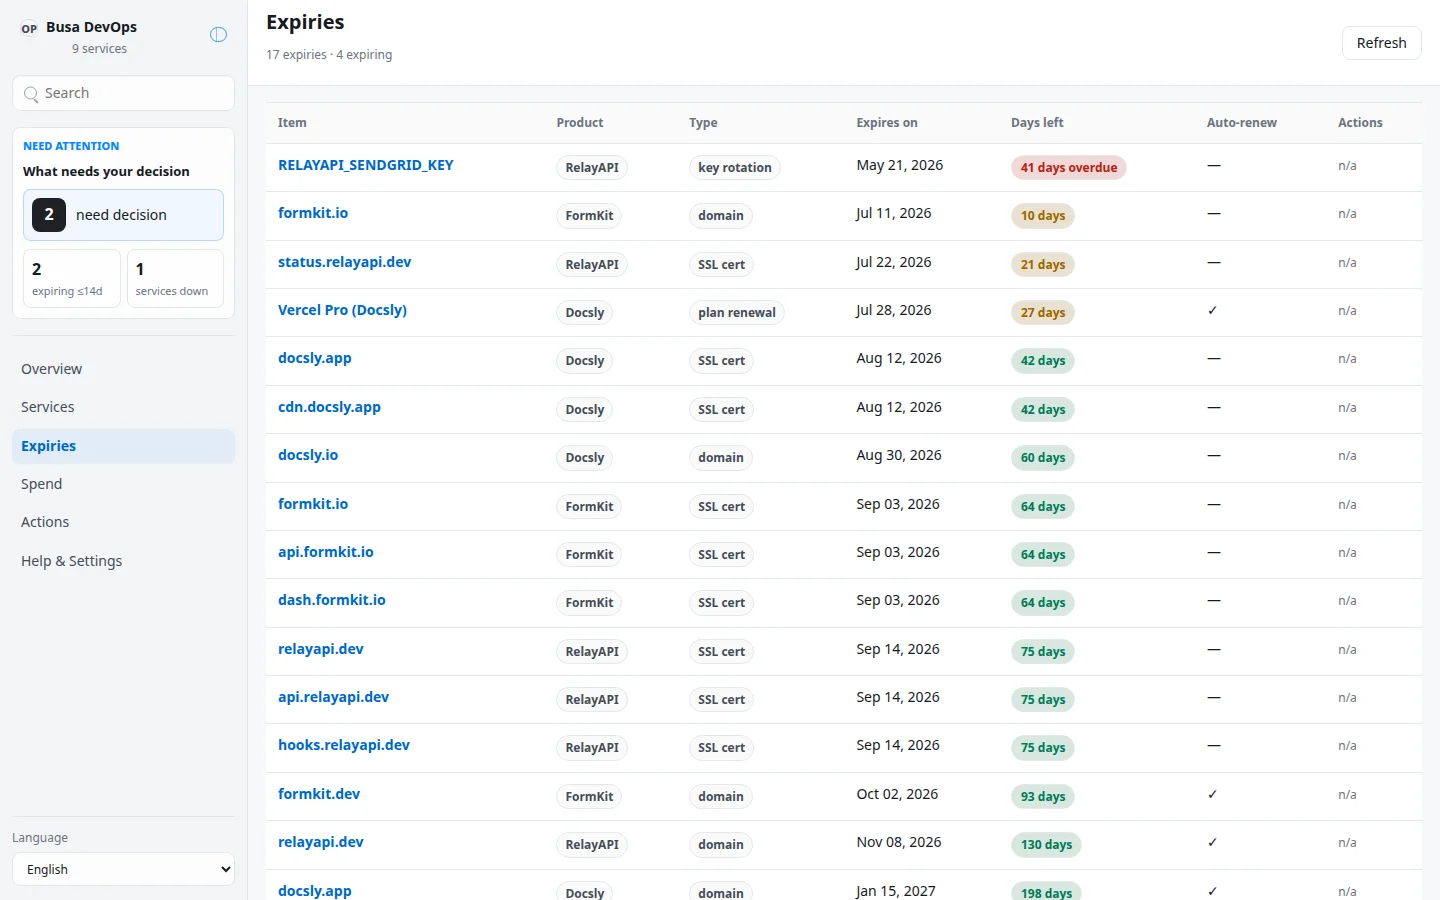This screenshot has width=1440, height=900.
Task: Open the expiring ≤14d stat card
Action: click(x=72, y=278)
